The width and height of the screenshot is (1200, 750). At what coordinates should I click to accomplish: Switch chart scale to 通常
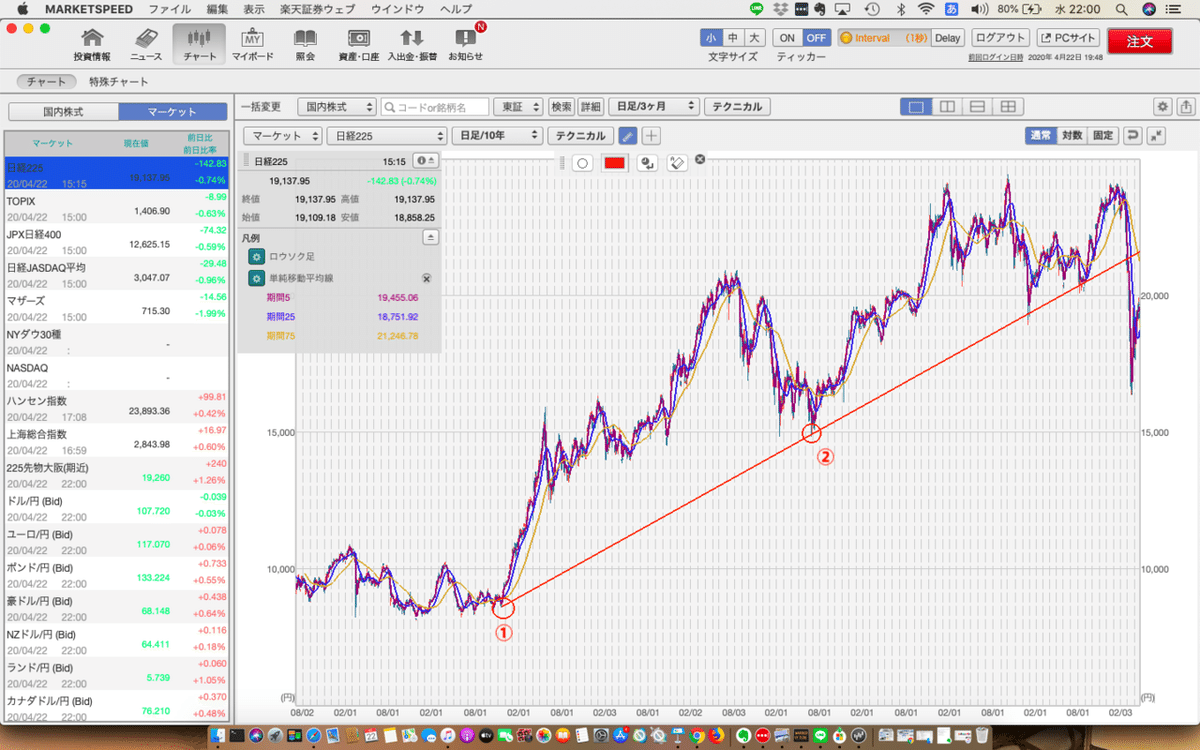[x=1041, y=135]
